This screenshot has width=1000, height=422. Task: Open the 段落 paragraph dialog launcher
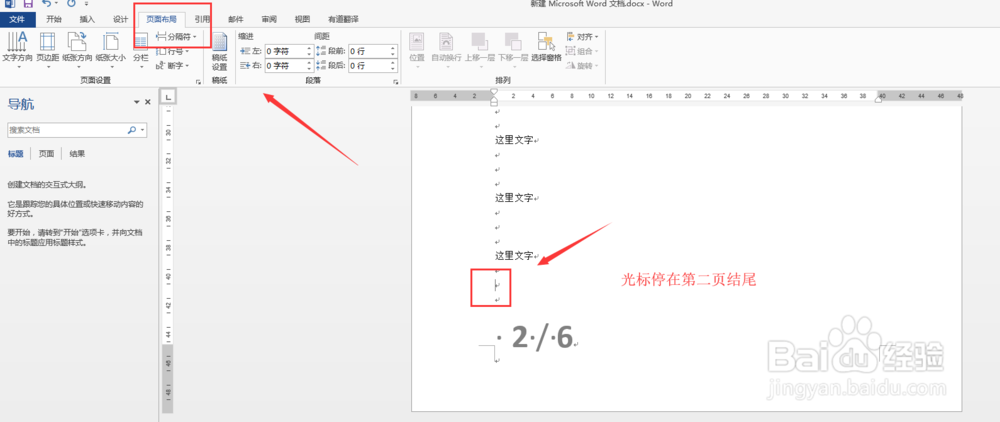395,82
